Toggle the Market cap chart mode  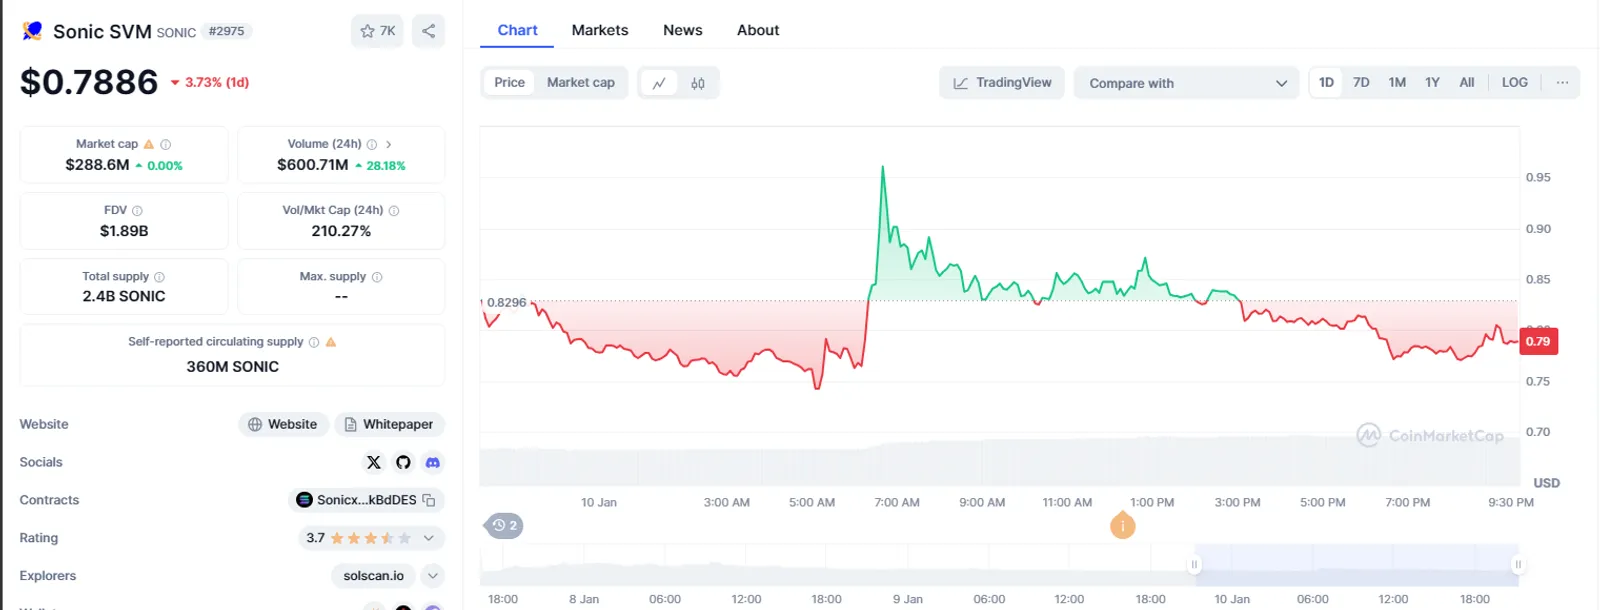[x=581, y=82]
